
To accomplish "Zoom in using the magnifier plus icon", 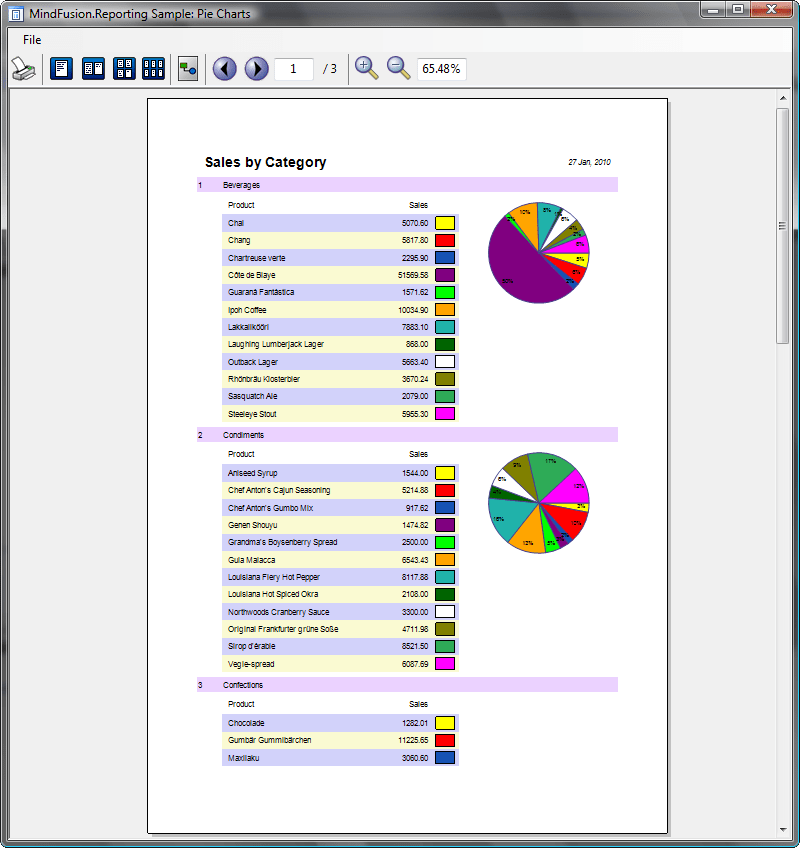I will pyautogui.click(x=366, y=68).
